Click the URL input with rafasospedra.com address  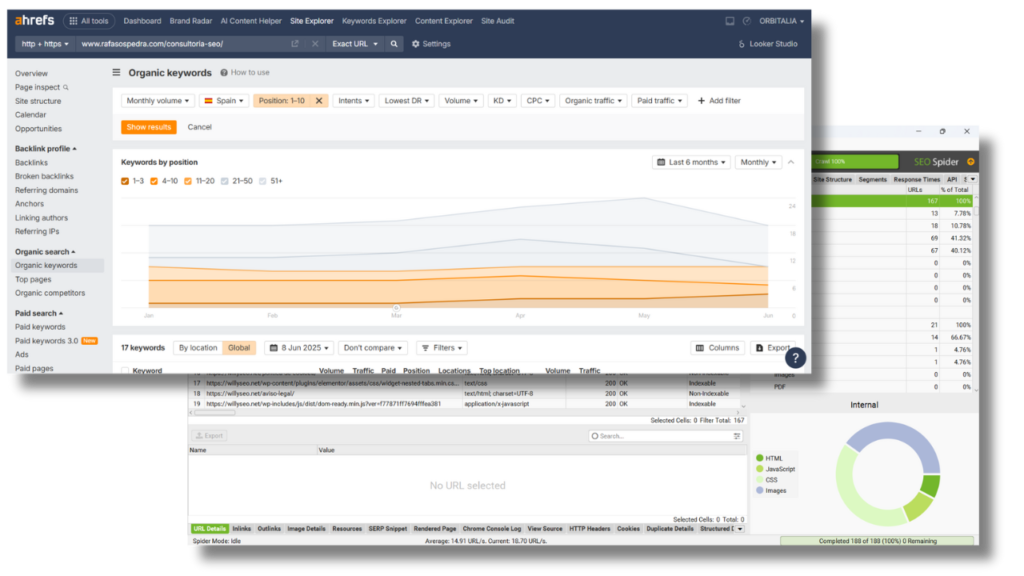pyautogui.click(x=183, y=44)
